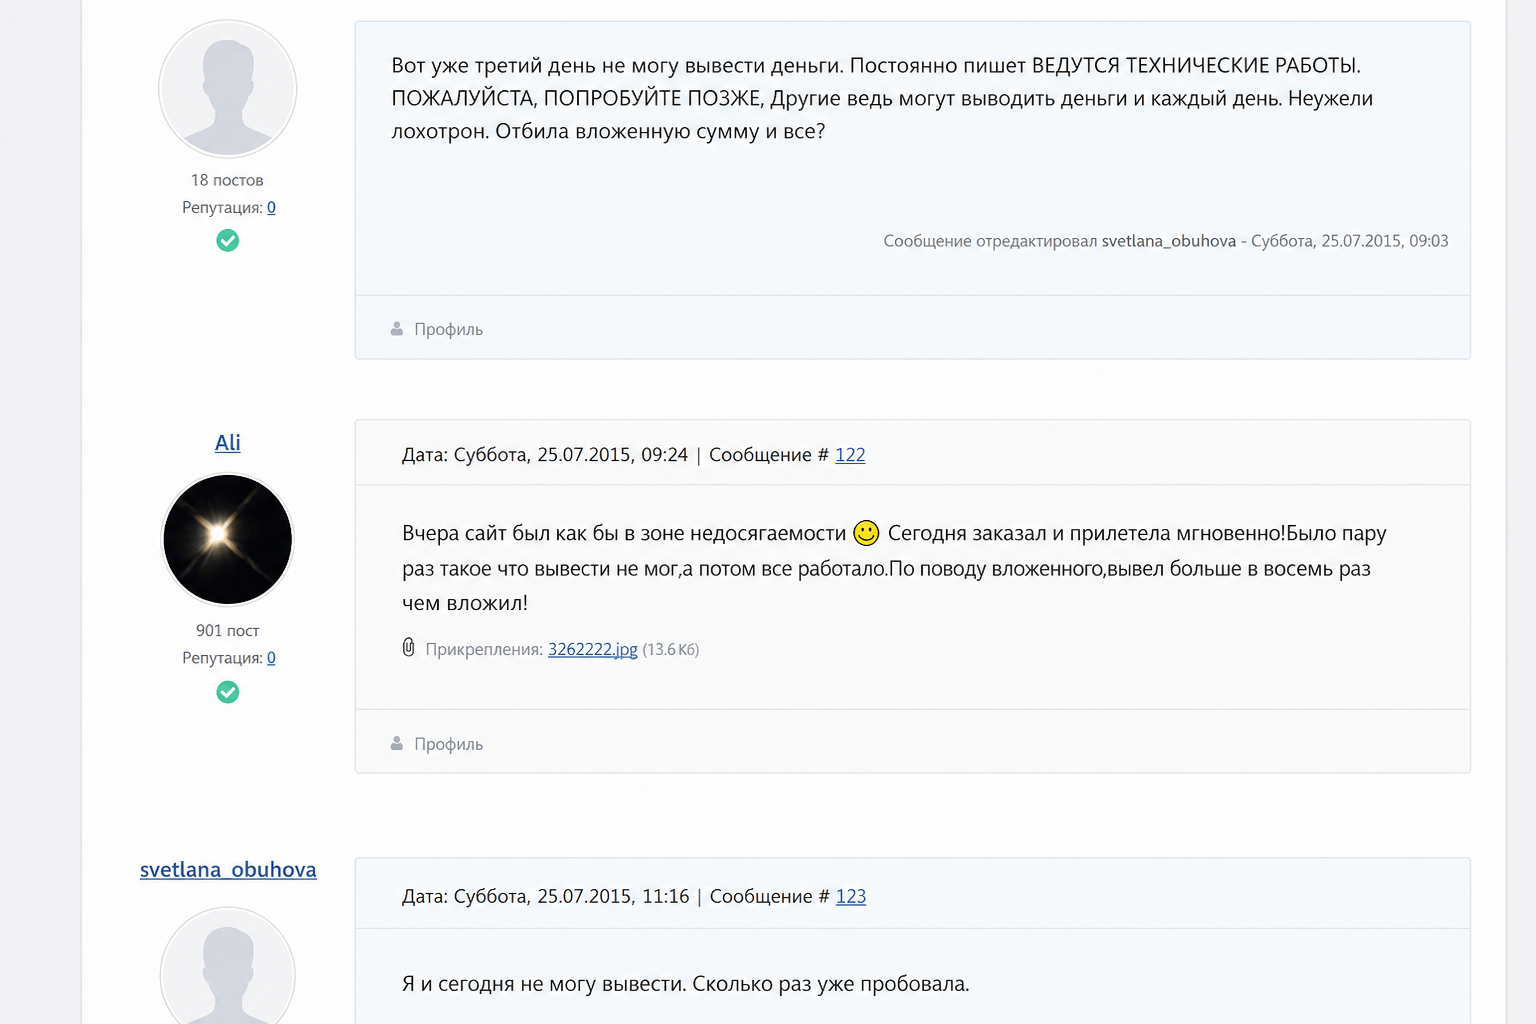
Task: Click person icon beside Профиль in Ali's post
Action: (397, 743)
